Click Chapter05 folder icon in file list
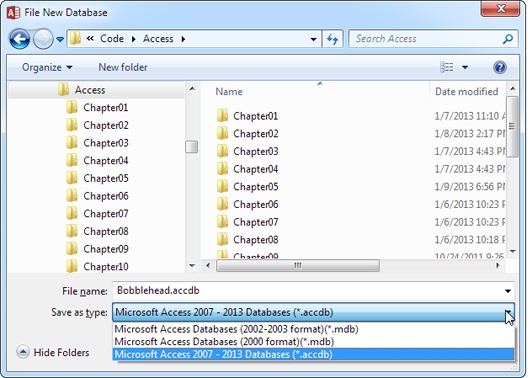 point(223,186)
